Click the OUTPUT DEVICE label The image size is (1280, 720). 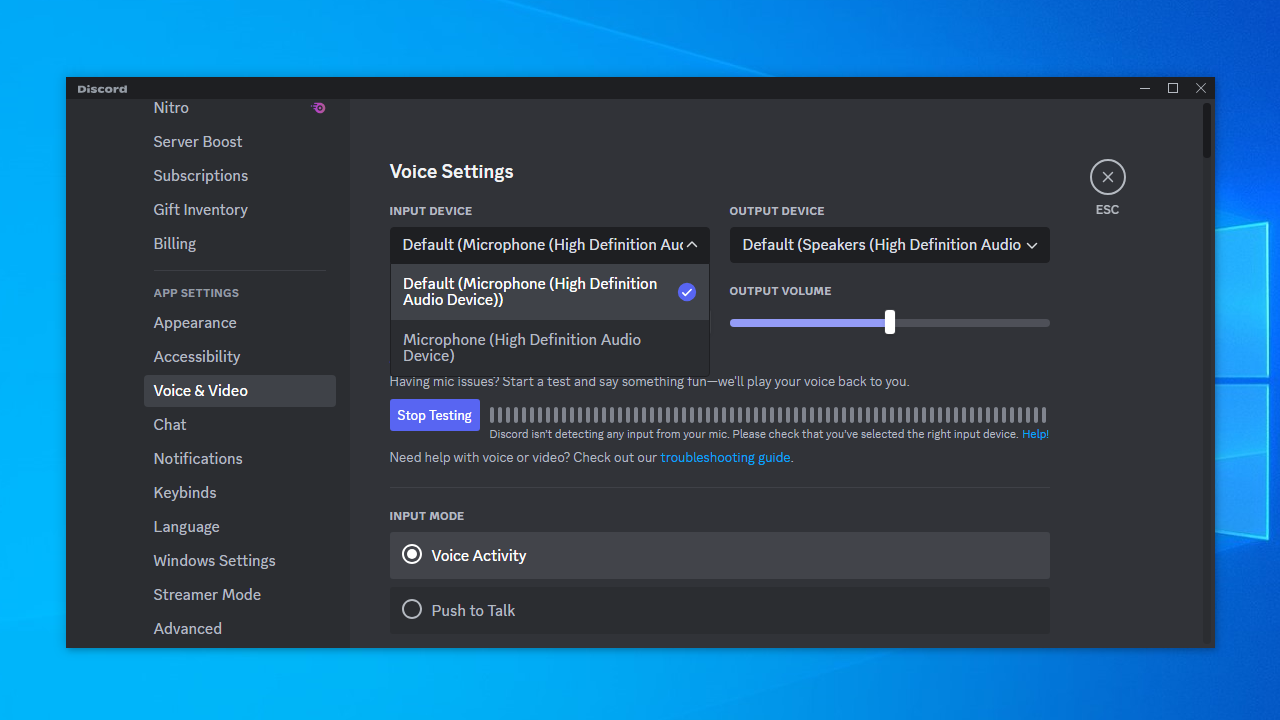[x=777, y=211]
